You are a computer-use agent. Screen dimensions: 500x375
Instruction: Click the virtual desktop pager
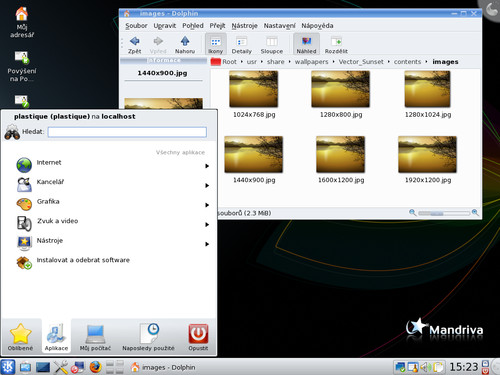(x=115, y=367)
